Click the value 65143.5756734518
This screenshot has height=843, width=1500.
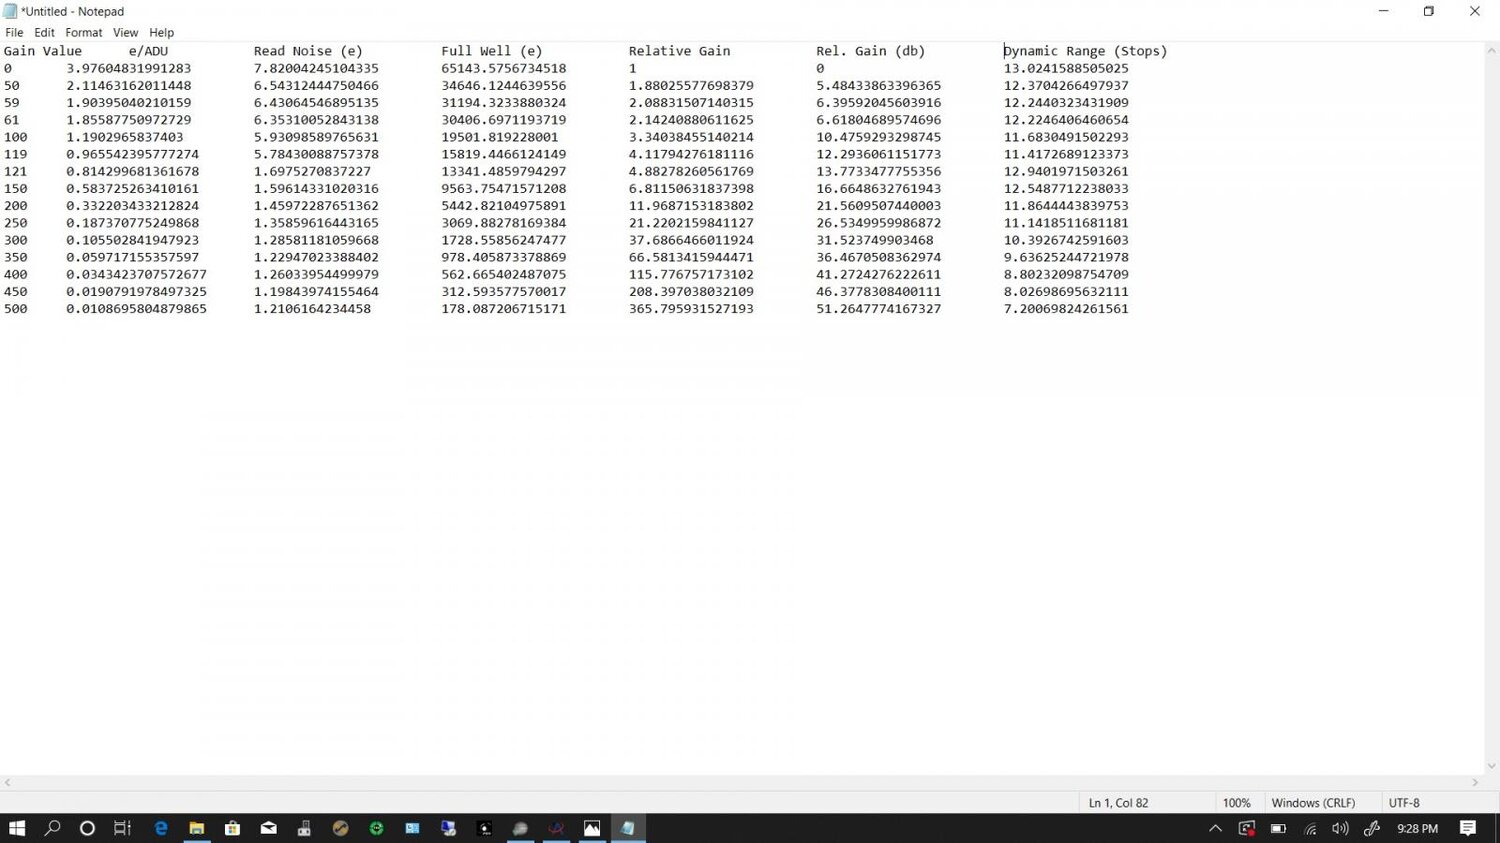(504, 68)
